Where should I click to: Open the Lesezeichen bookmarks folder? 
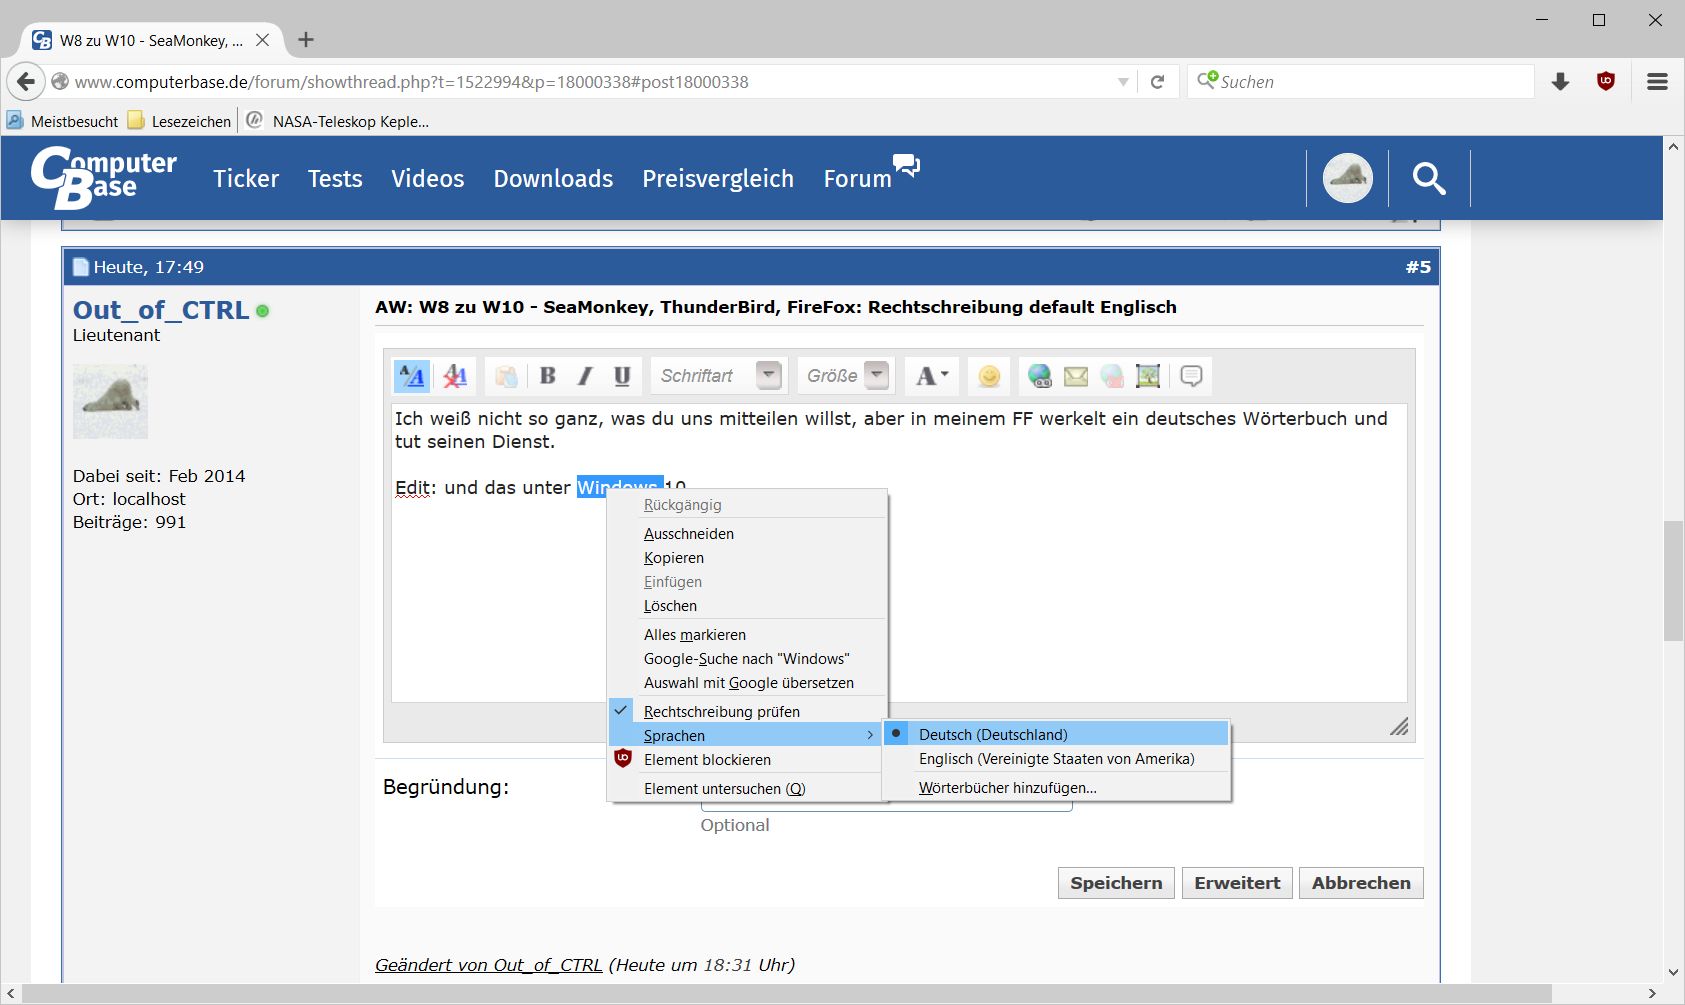click(180, 121)
